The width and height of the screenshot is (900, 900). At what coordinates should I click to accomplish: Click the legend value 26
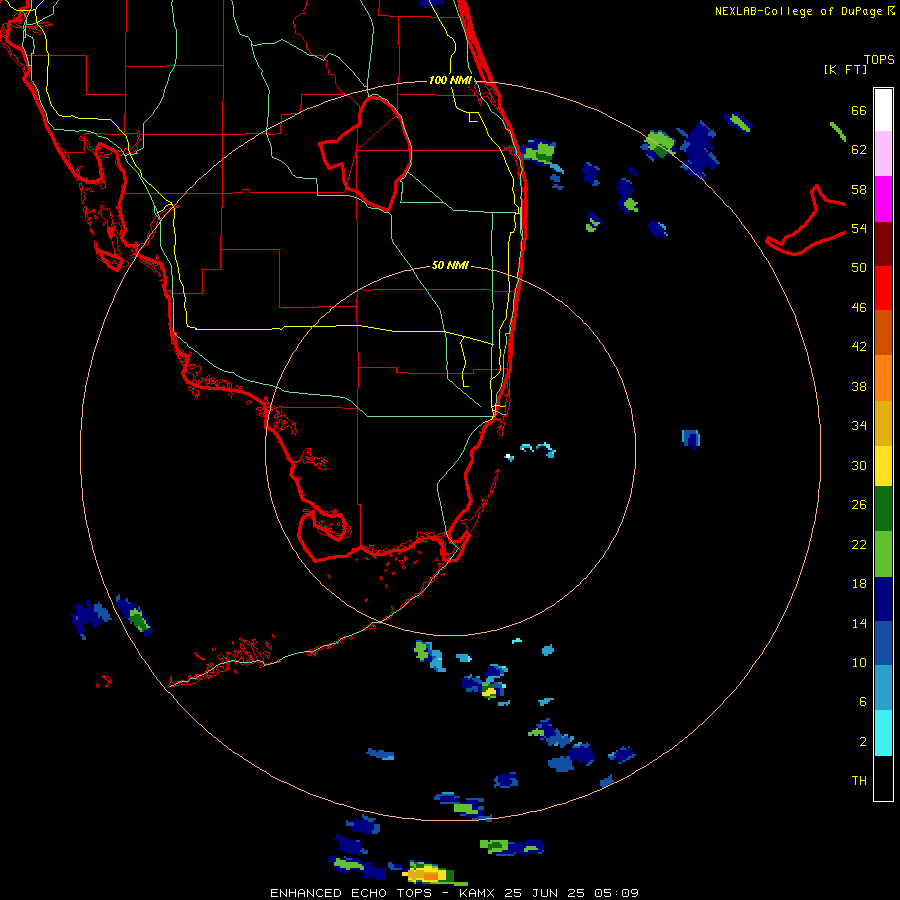point(859,505)
